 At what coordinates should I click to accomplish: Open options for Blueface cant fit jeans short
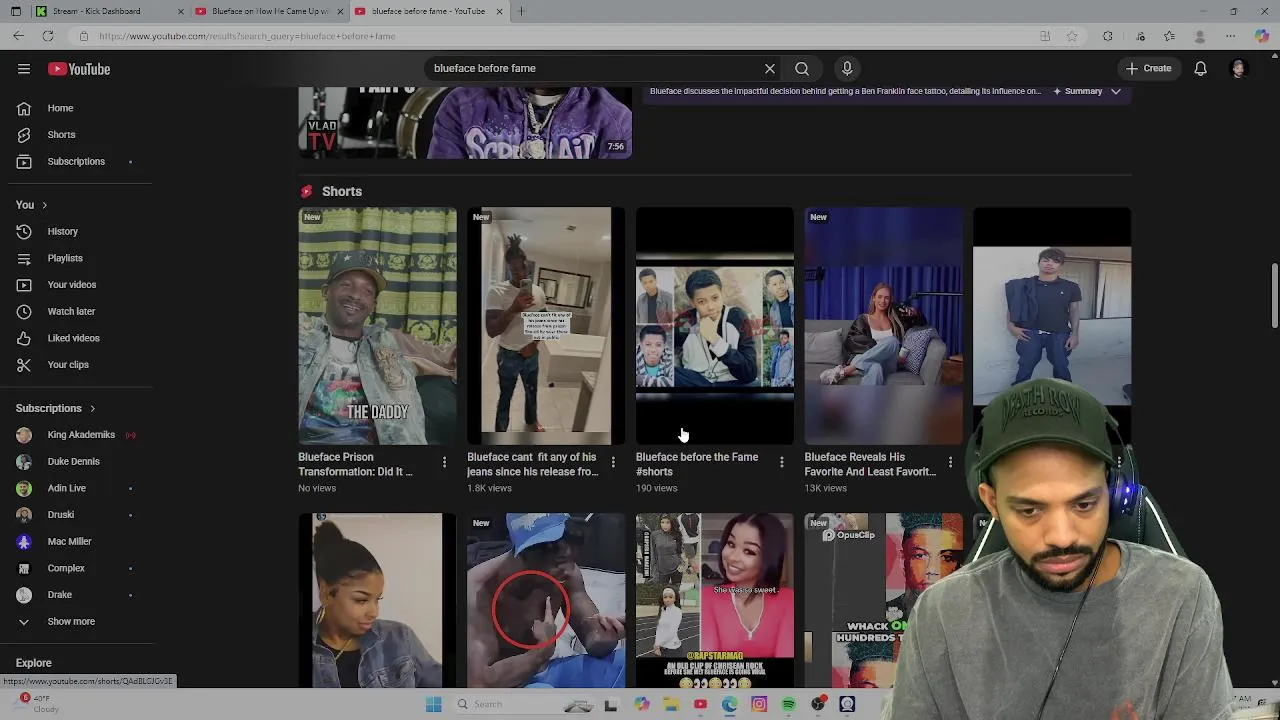pos(613,462)
